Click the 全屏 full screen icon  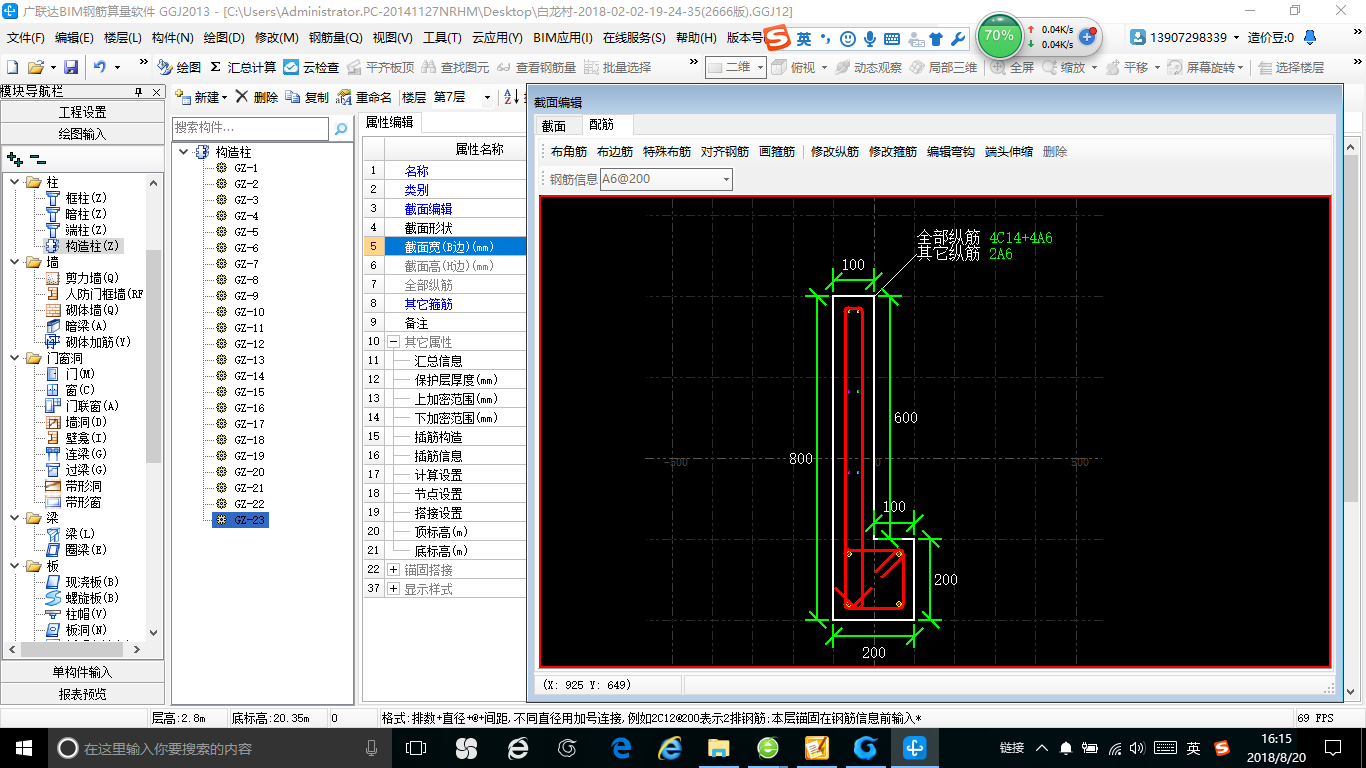pyautogui.click(x=1013, y=67)
